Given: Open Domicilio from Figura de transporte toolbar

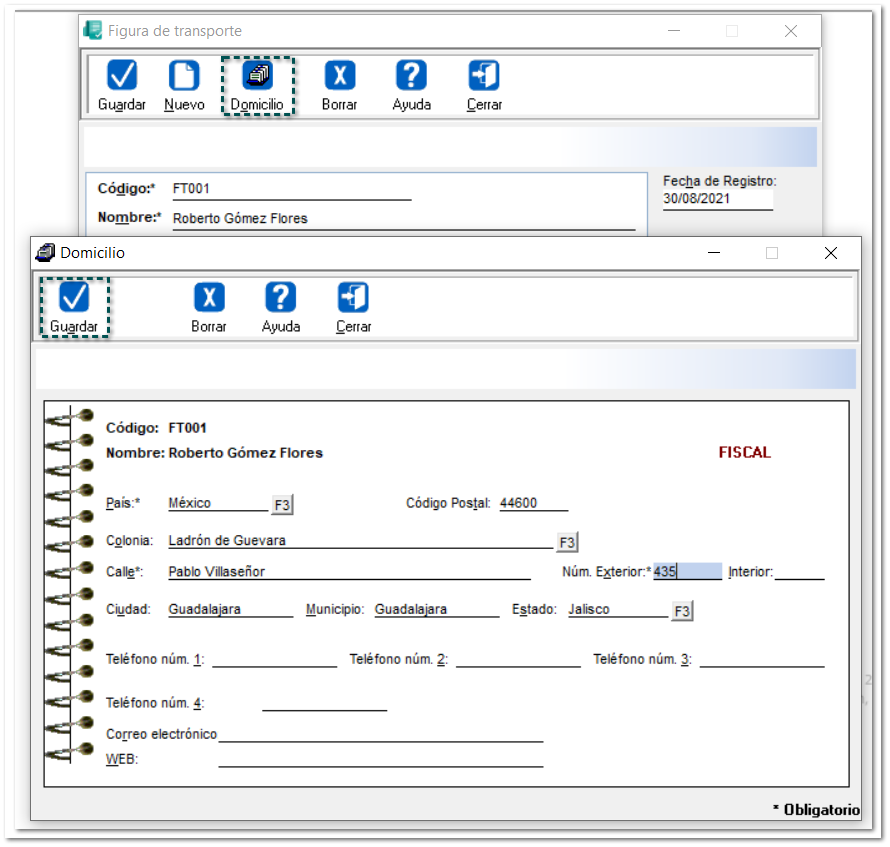Looking at the screenshot, I should coord(258,86).
